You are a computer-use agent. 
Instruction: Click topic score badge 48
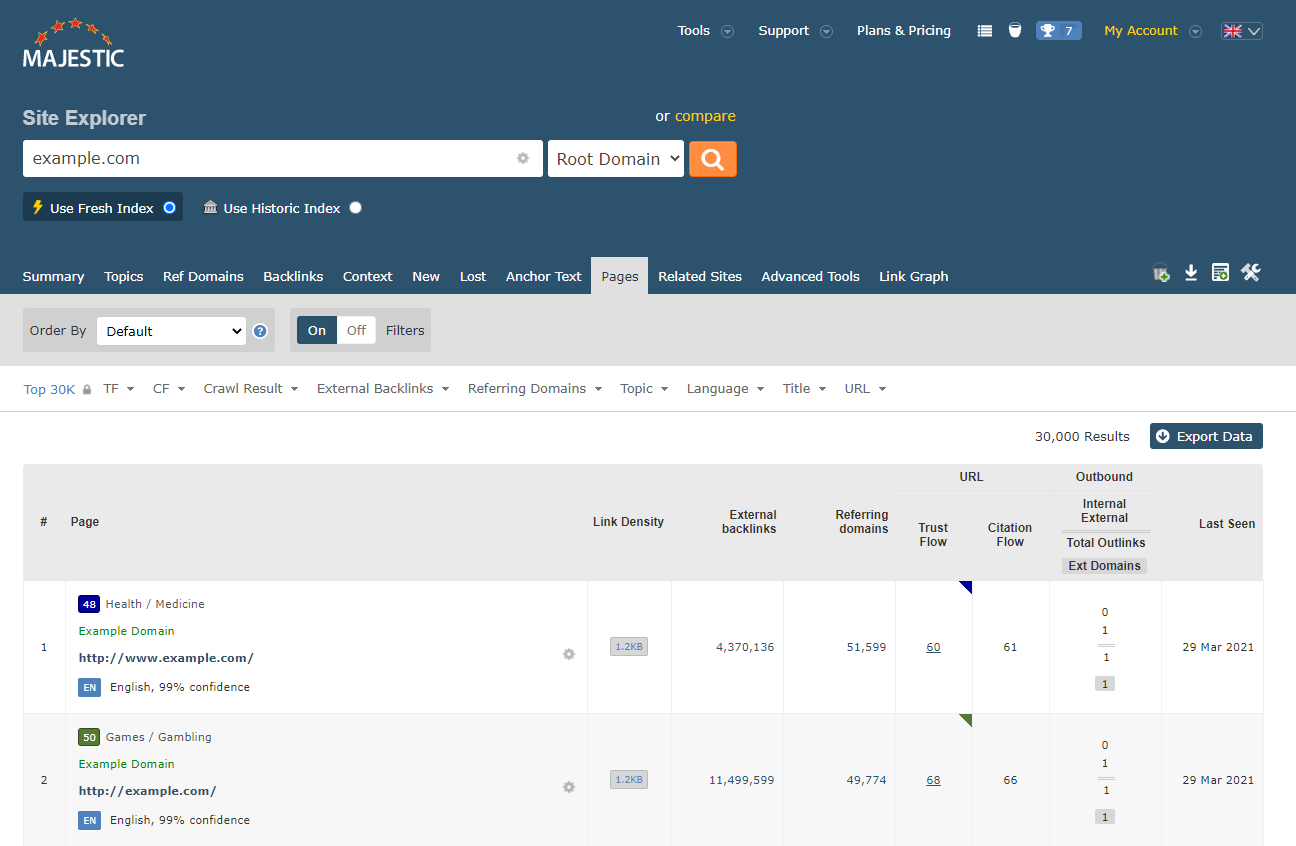coord(89,604)
